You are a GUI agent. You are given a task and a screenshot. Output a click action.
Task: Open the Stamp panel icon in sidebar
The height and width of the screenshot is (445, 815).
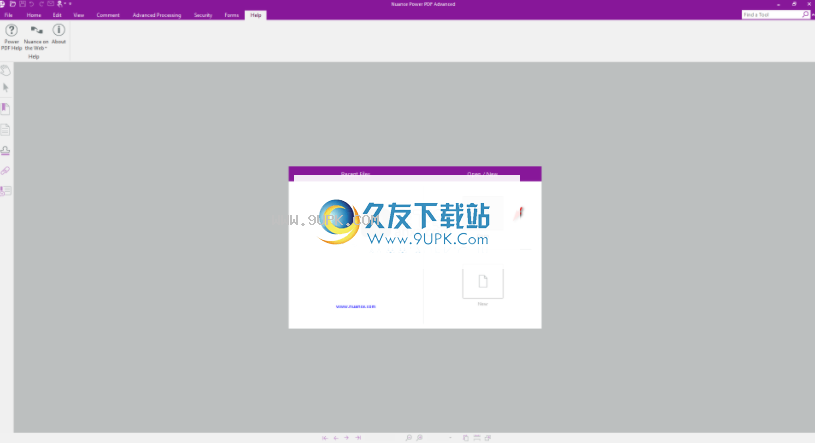point(6,151)
